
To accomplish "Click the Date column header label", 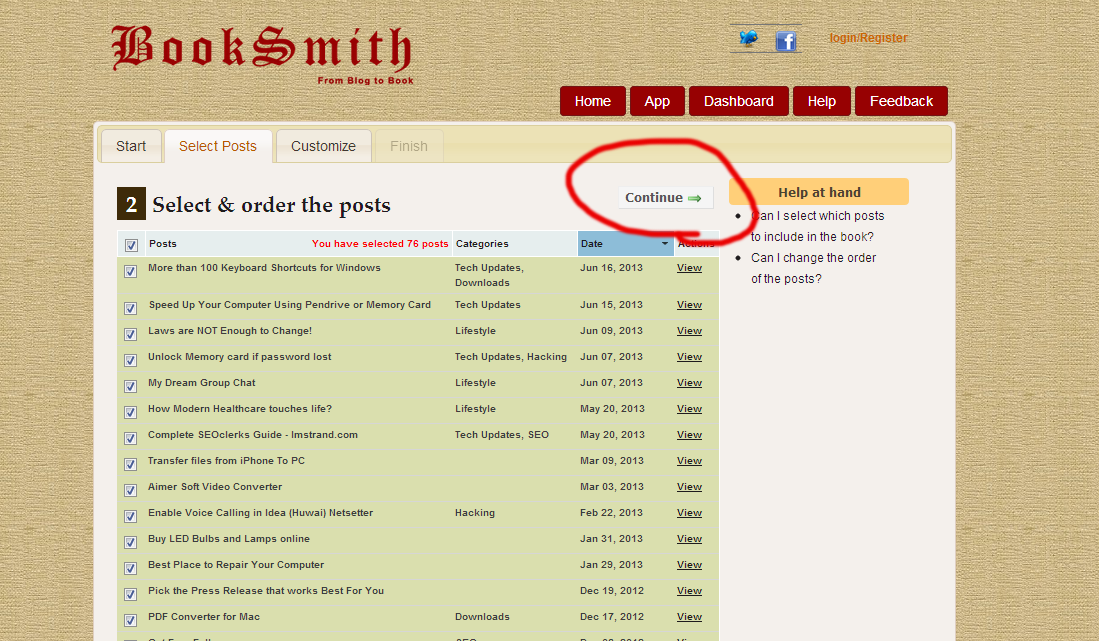I will (x=592, y=244).
